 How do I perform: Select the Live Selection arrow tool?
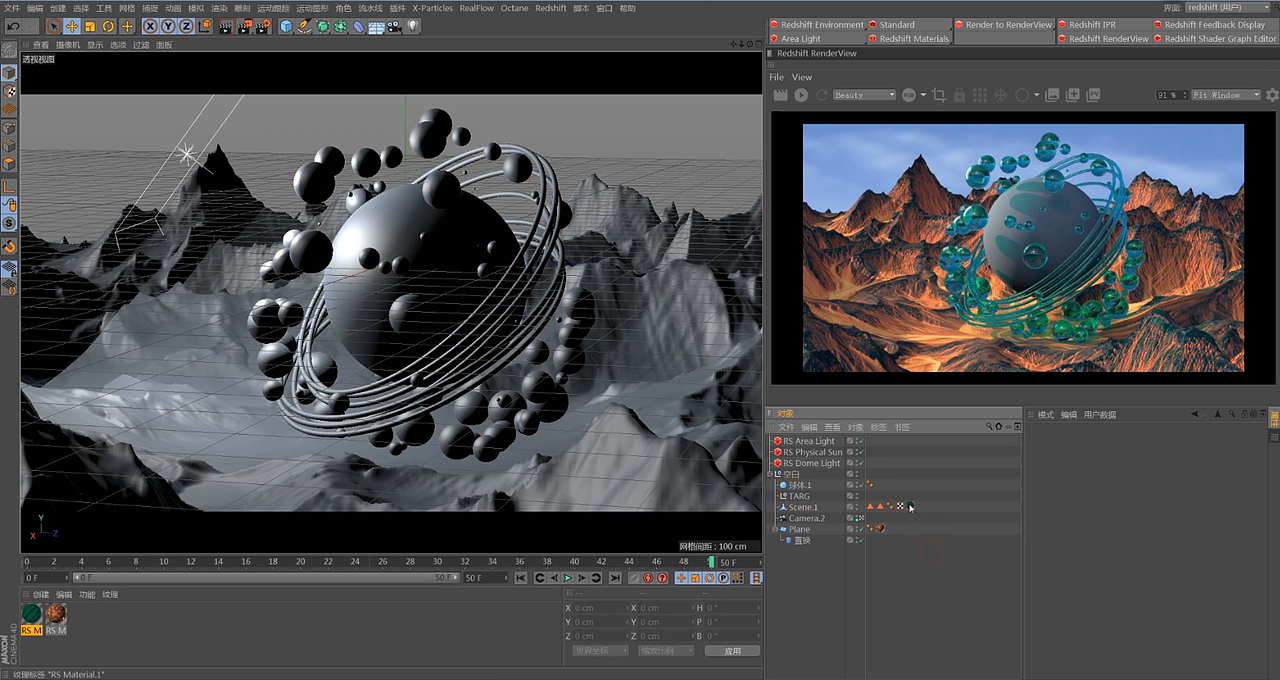[54, 26]
